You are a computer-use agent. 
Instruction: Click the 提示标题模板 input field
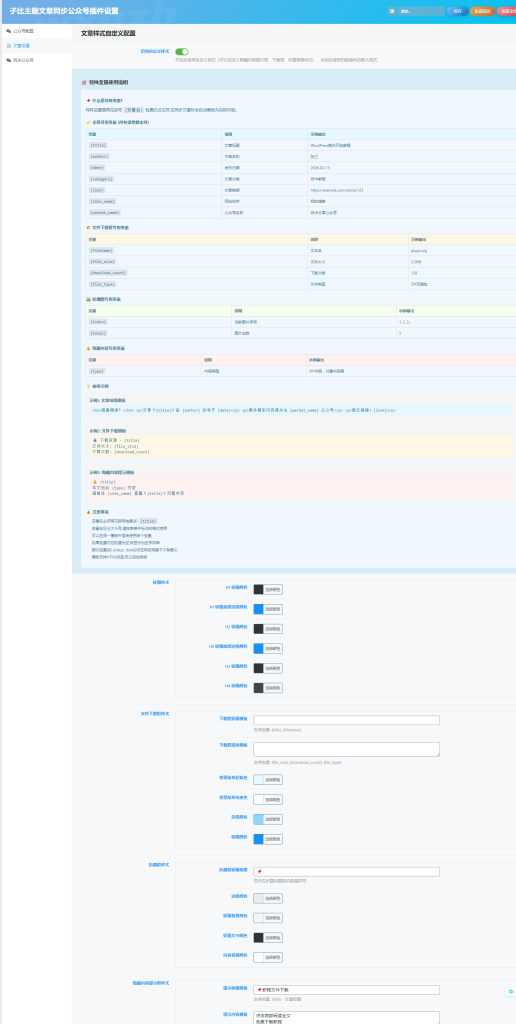click(346, 990)
